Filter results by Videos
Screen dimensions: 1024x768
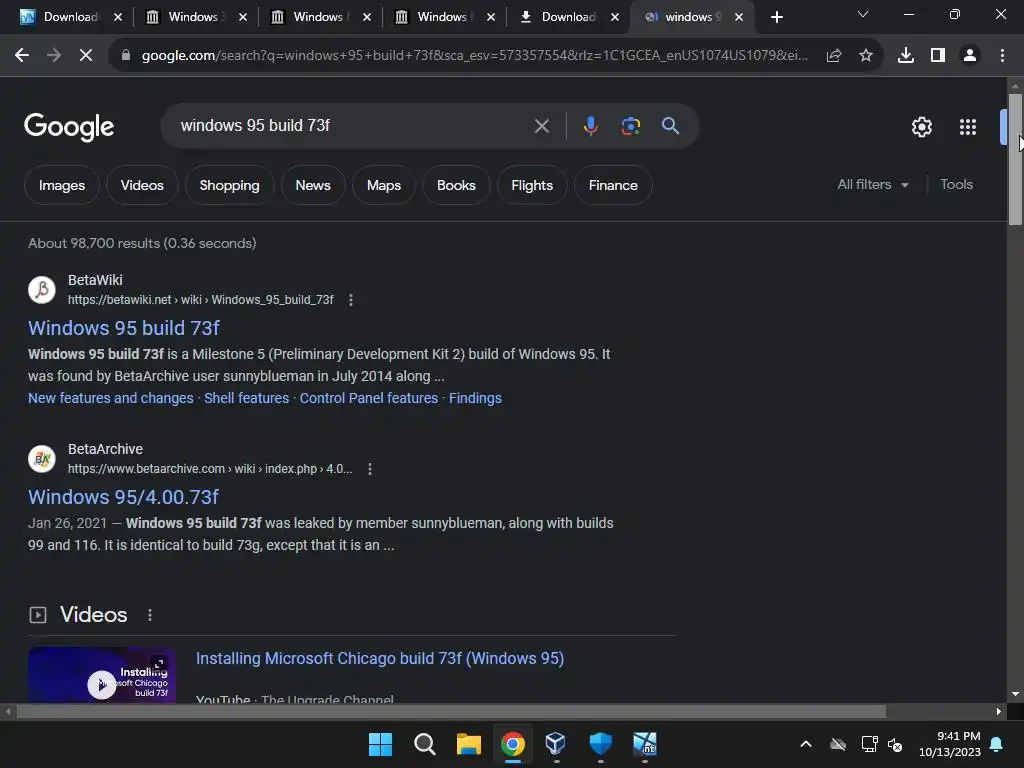tap(142, 185)
